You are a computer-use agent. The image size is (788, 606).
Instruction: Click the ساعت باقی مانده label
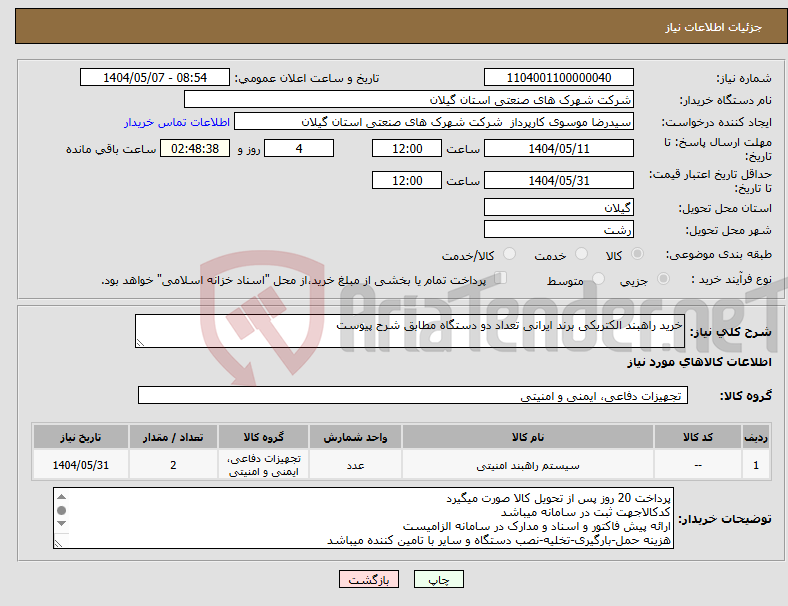111,149
